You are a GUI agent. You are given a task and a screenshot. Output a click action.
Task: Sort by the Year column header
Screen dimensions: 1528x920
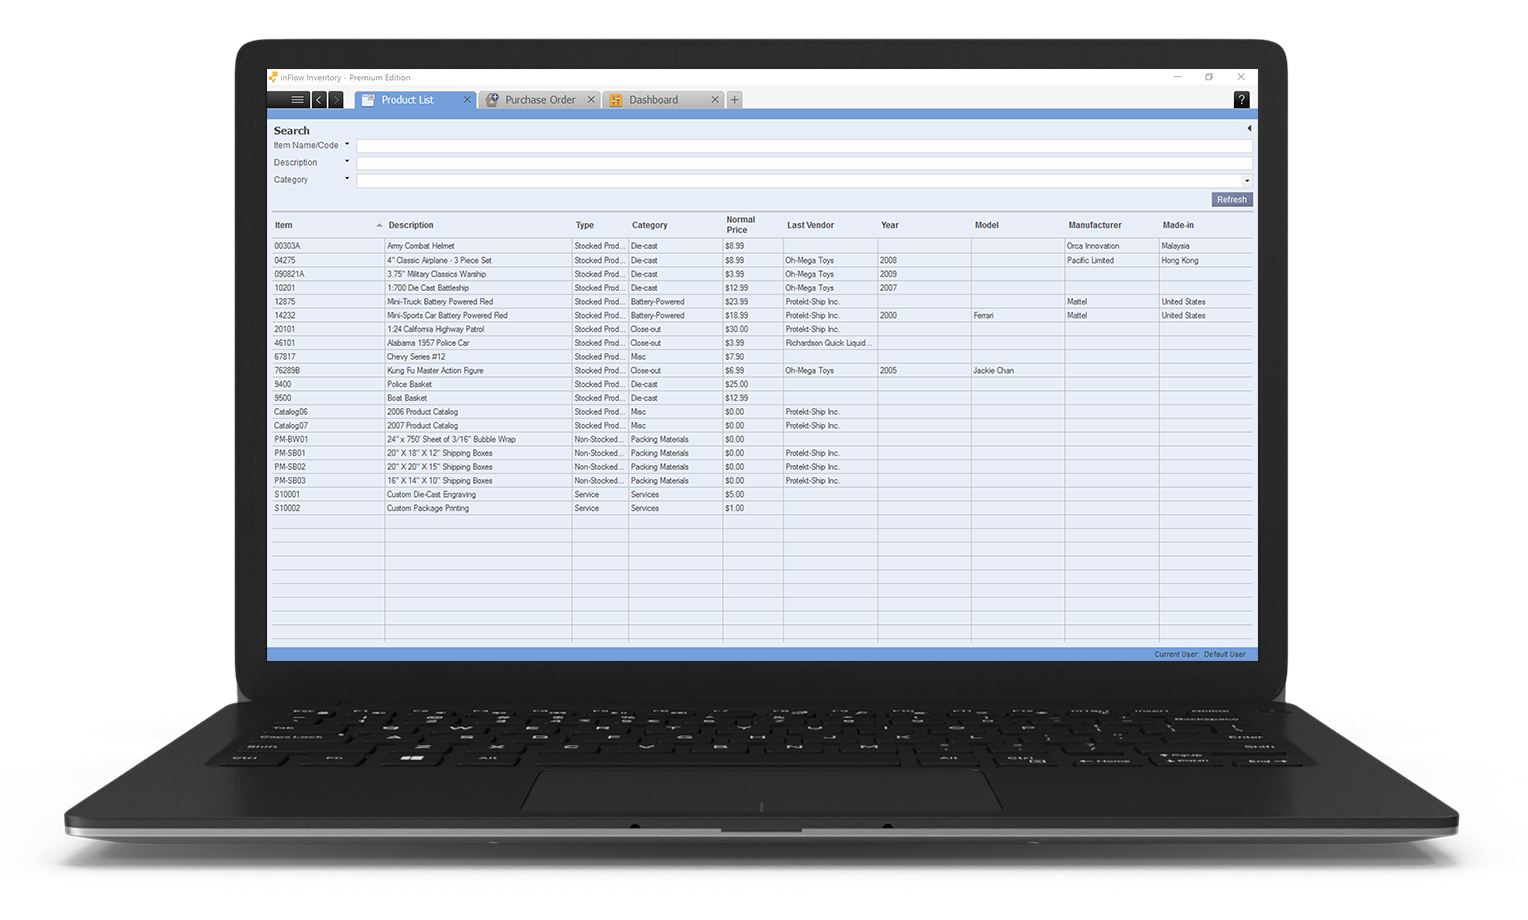click(x=924, y=225)
